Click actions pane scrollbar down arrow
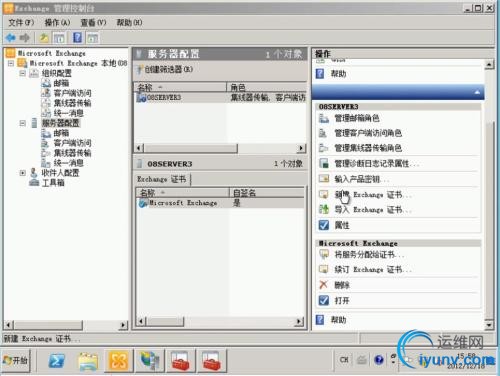 489,324
